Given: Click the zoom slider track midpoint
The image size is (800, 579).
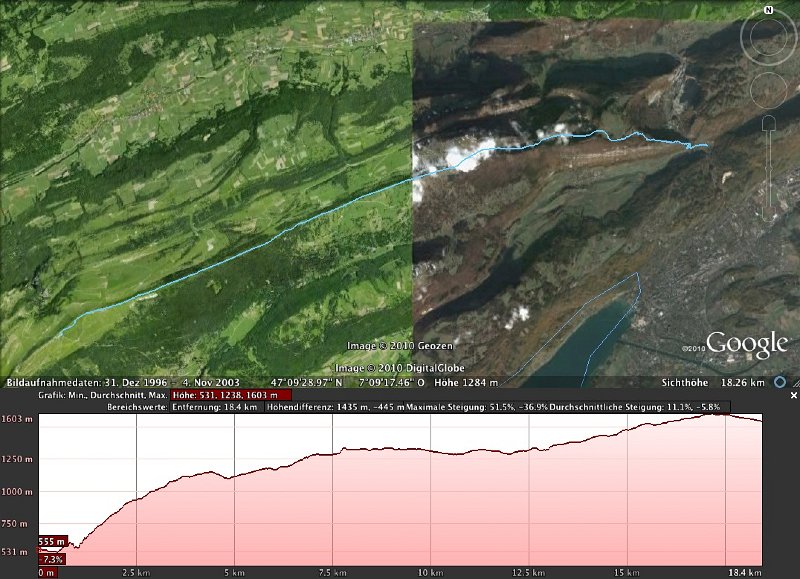Looking at the screenshot, I should coord(768,170).
